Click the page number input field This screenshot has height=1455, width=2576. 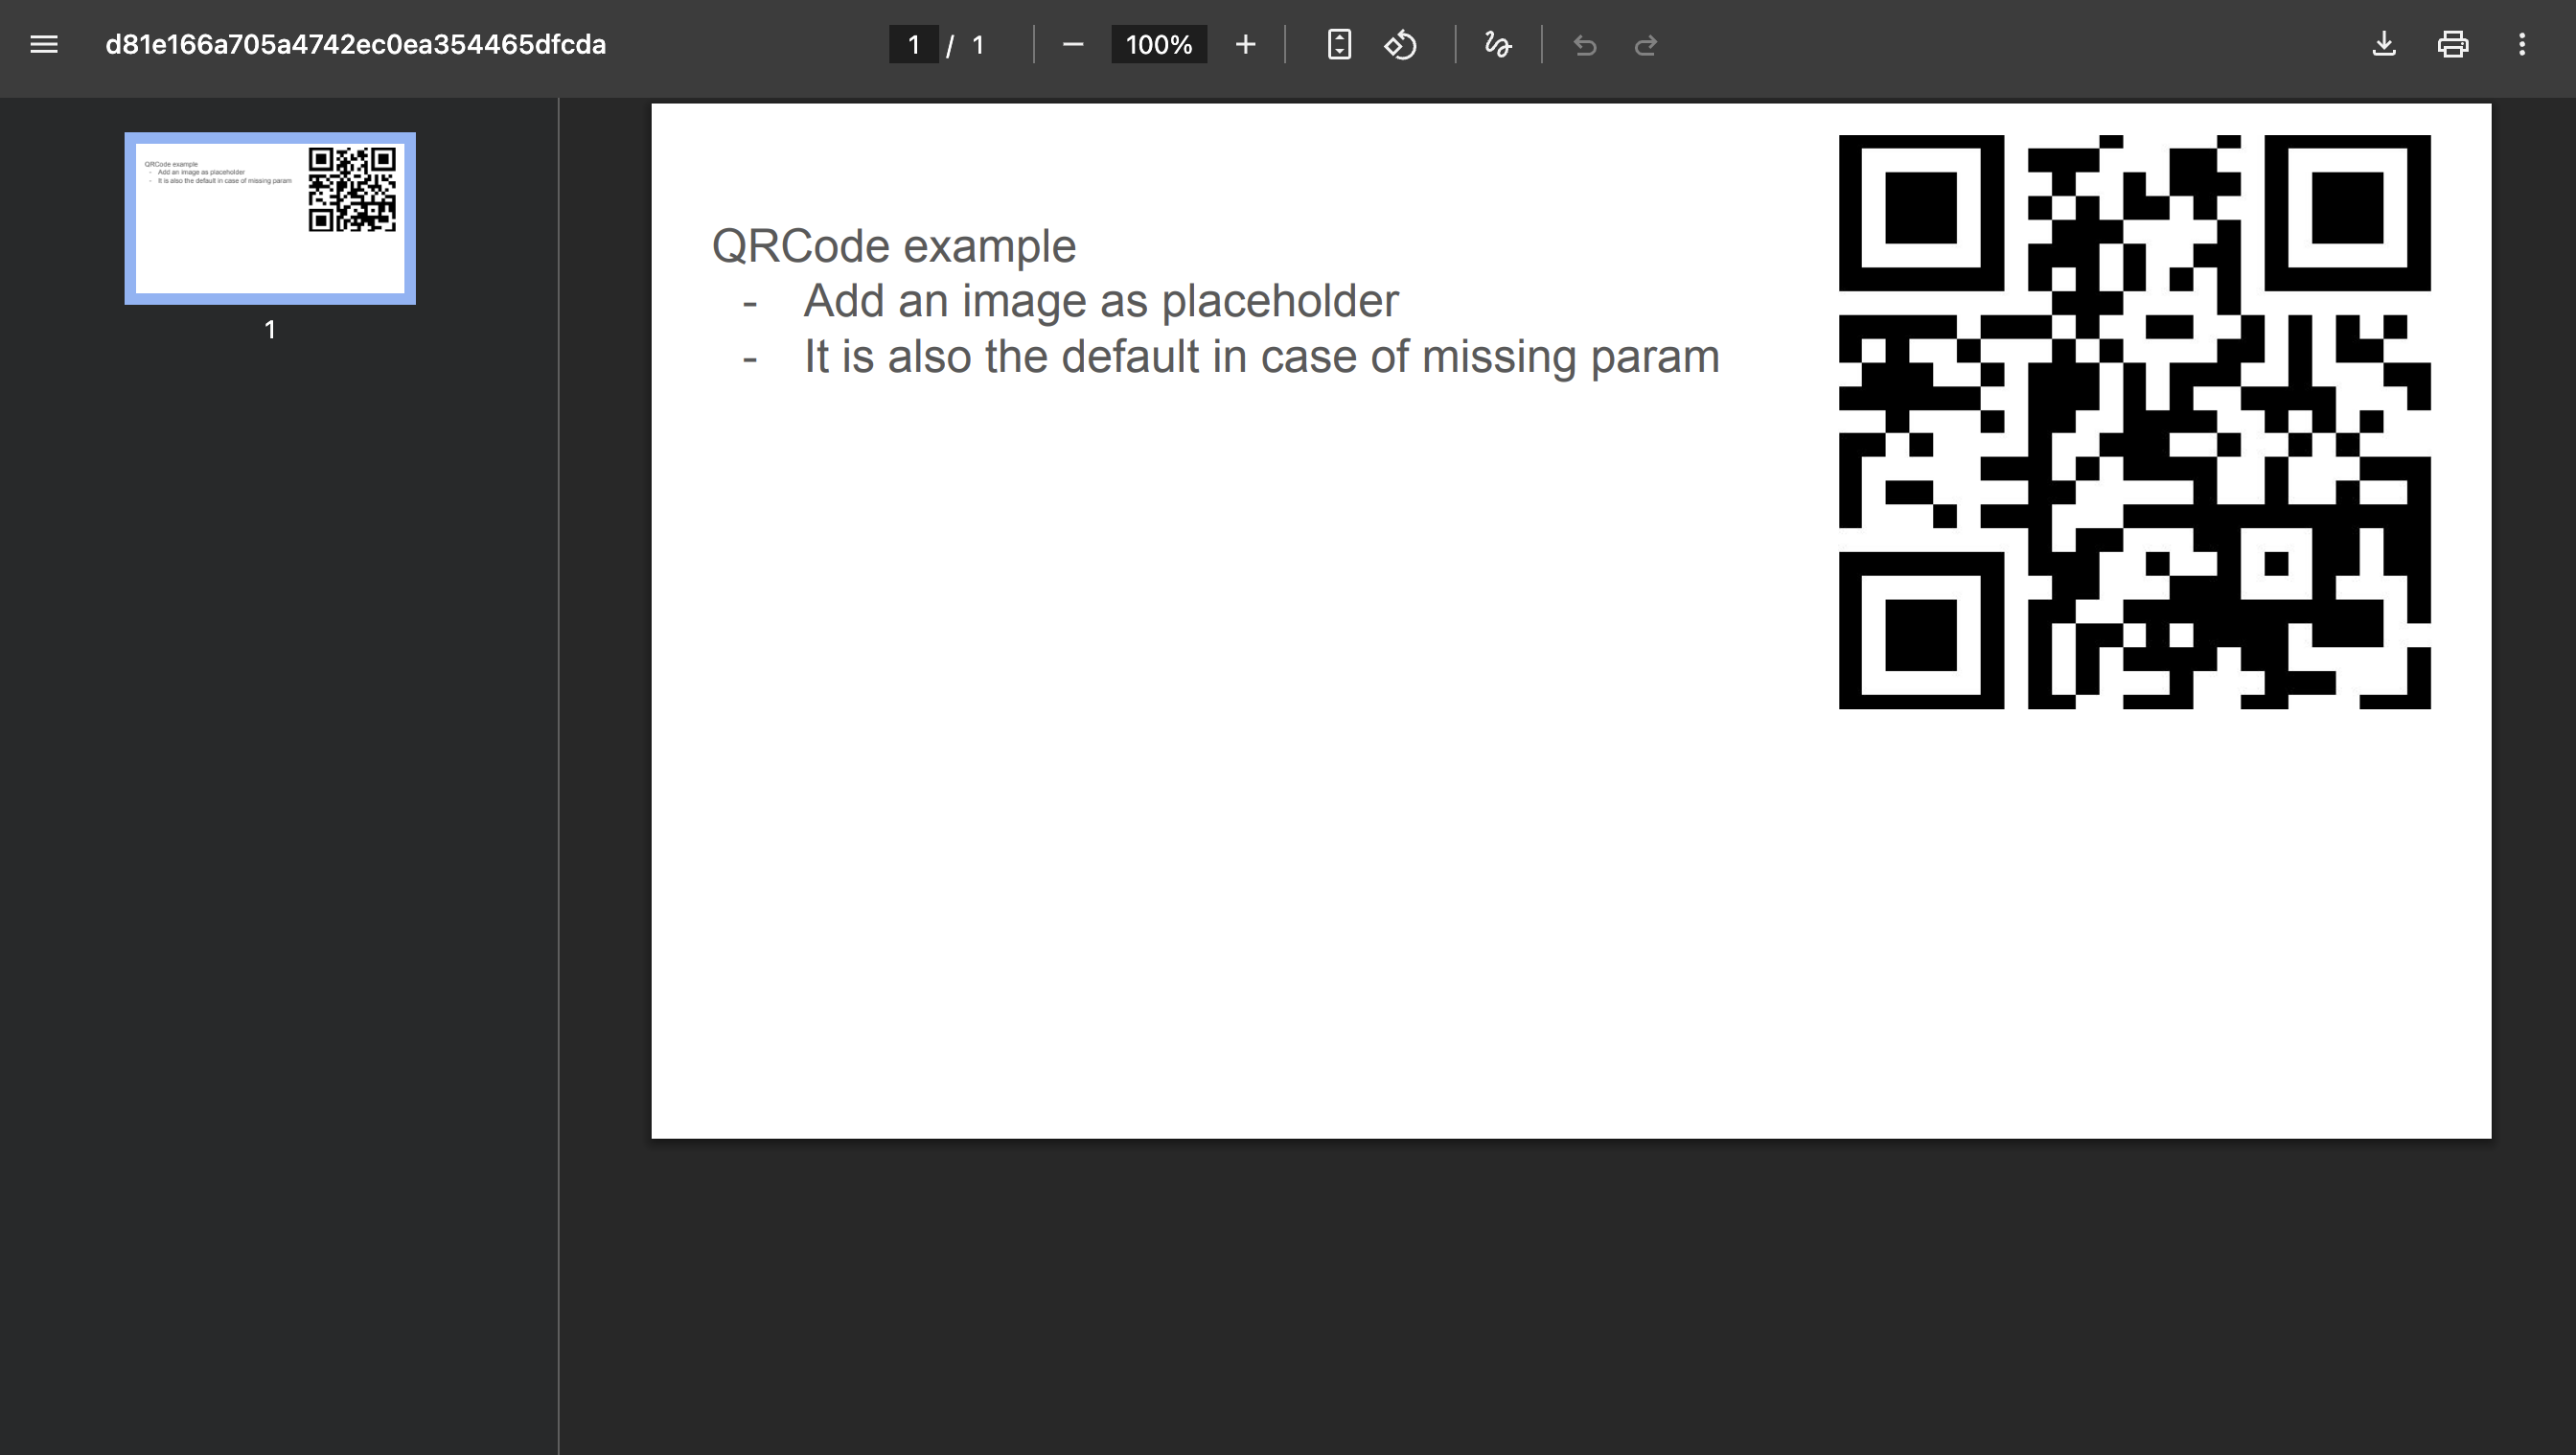click(913, 45)
